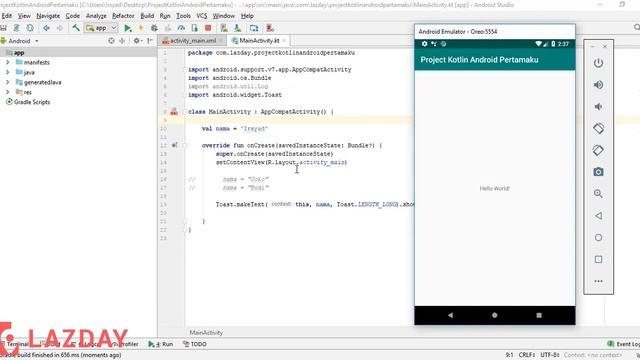Stop the running app red square
640x360 pixels.
[x=208, y=28]
